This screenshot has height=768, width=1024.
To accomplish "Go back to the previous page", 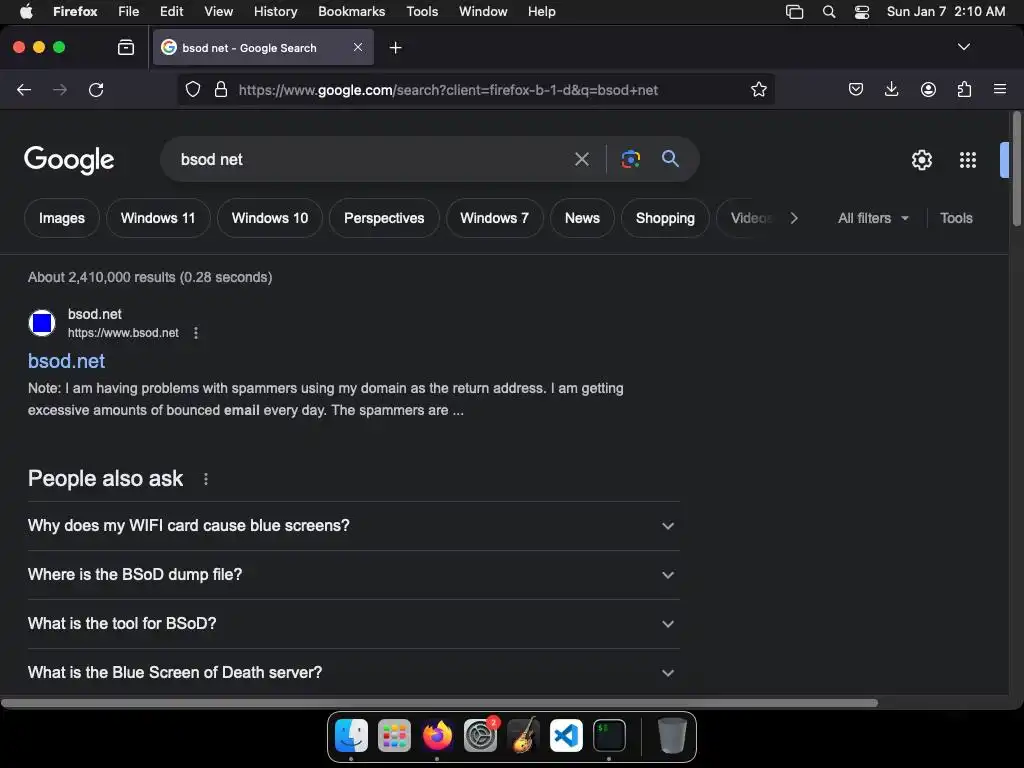I will coord(24,89).
